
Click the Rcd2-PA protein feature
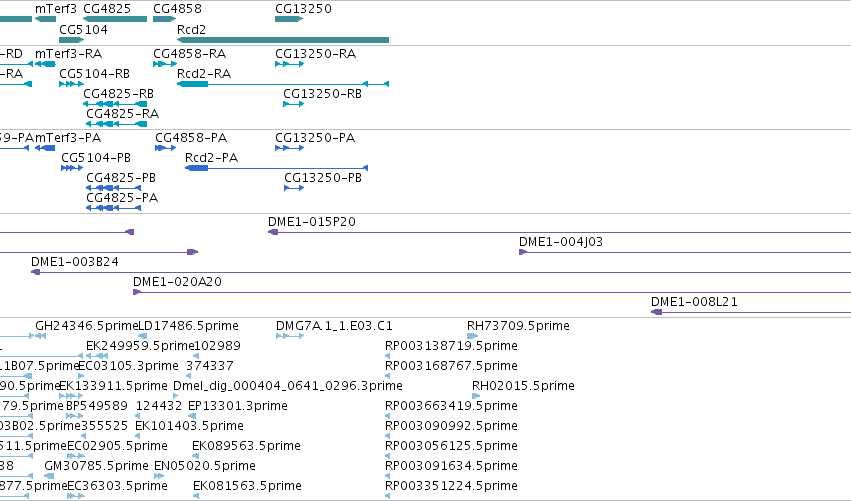tap(276, 168)
